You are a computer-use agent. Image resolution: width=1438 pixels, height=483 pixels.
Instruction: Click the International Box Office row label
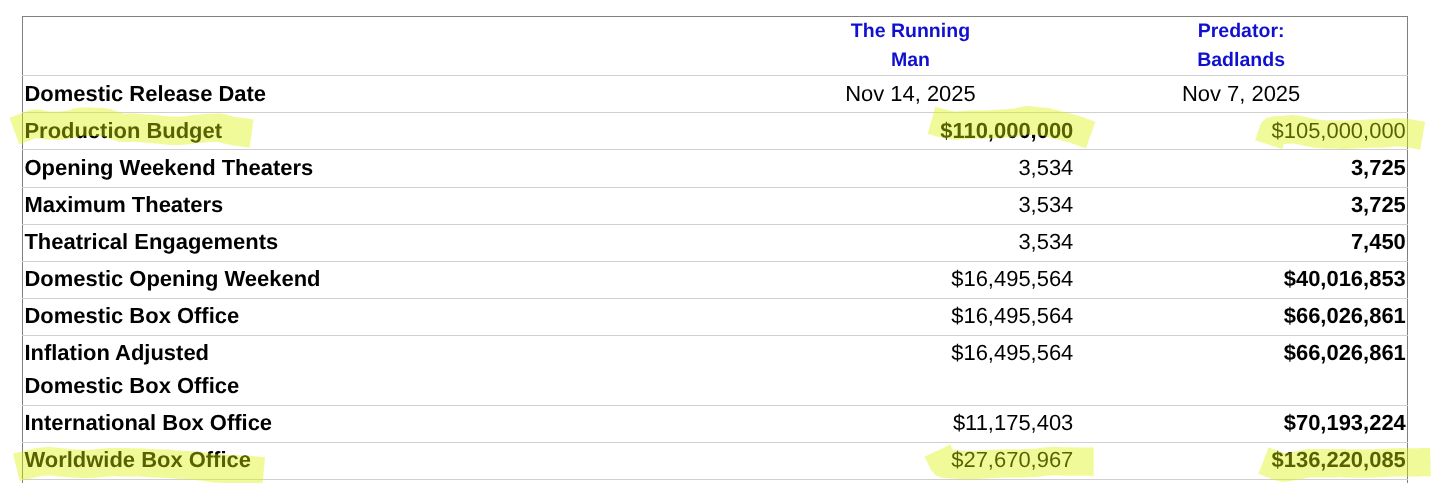148,423
